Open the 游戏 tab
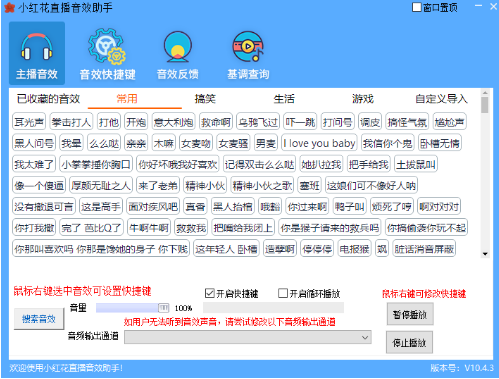The width and height of the screenshot is (499, 379). [363, 99]
